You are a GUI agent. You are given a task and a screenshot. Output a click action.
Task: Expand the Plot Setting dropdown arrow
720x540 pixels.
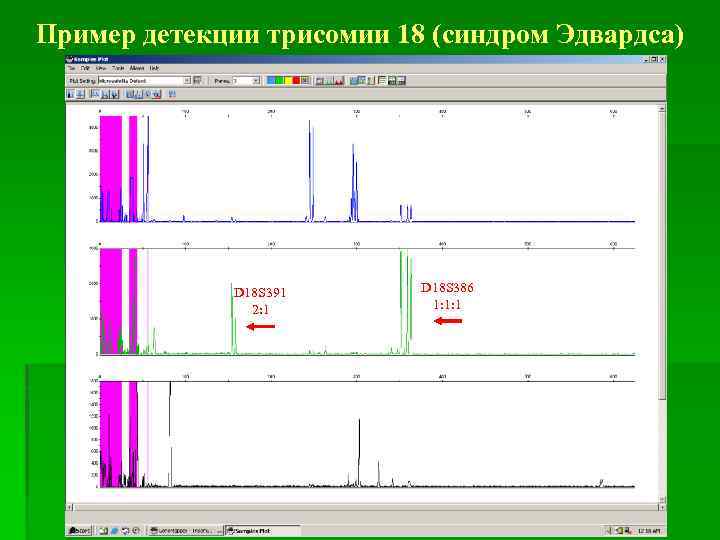pyautogui.click(x=187, y=81)
